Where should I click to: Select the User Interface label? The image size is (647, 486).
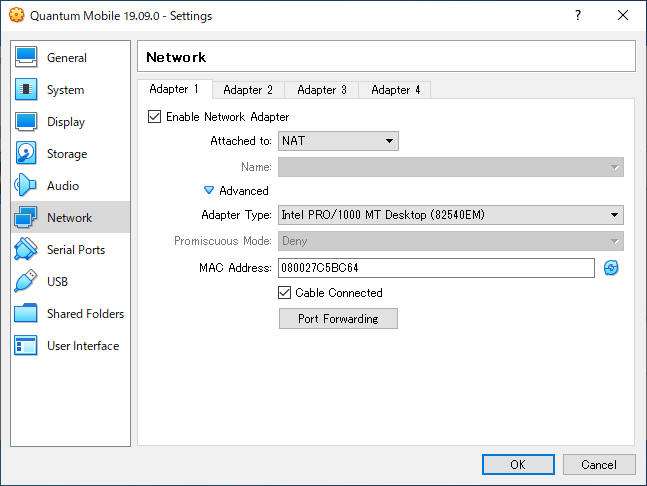pos(83,346)
